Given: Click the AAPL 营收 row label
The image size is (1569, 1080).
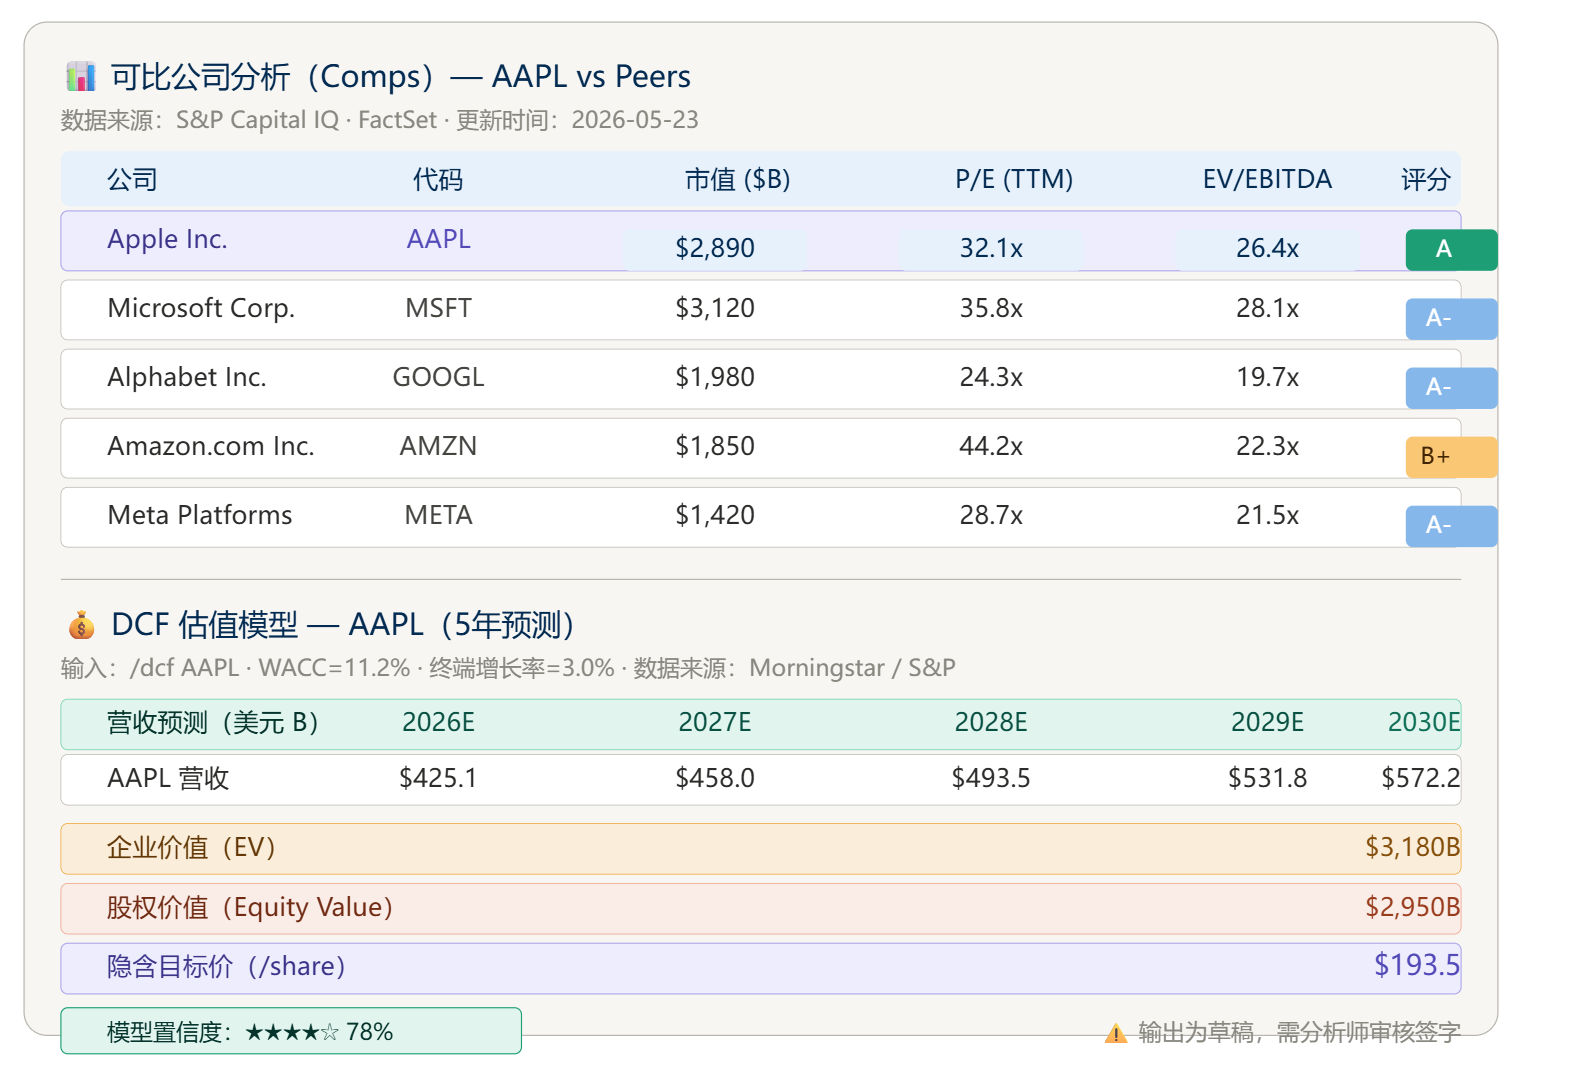Looking at the screenshot, I should click(x=168, y=779).
